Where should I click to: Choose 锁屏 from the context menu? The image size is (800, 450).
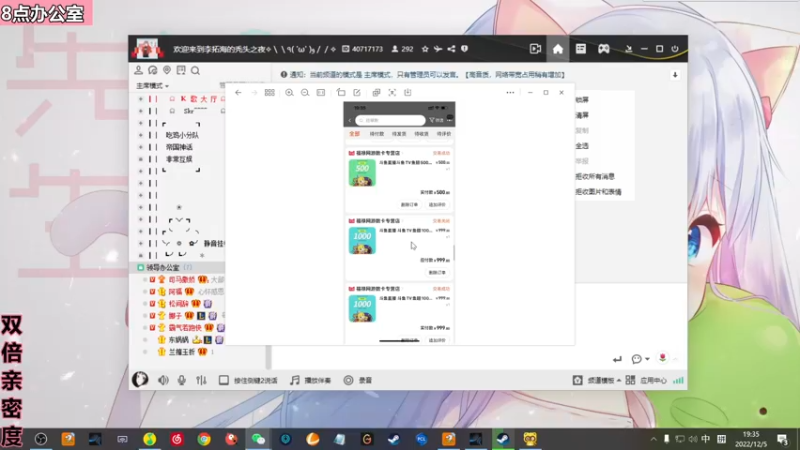[582, 100]
